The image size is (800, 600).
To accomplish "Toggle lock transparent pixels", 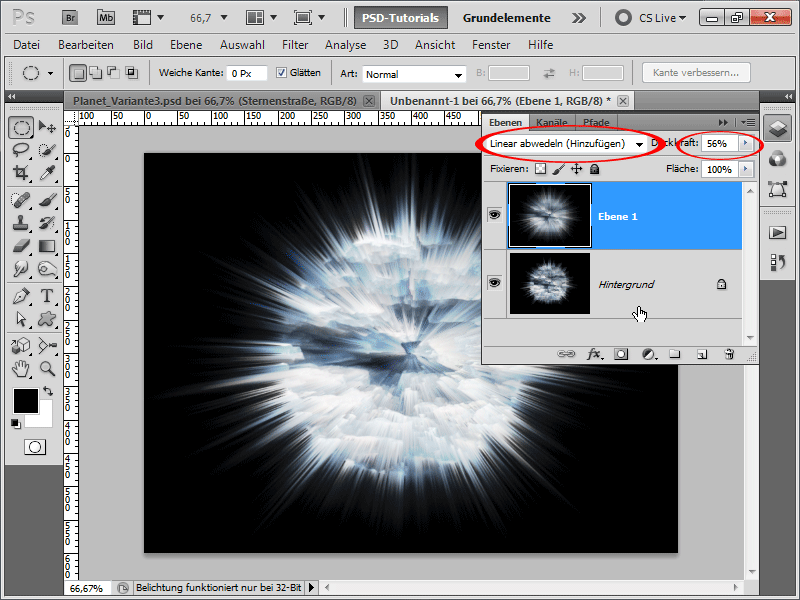I will tap(540, 169).
